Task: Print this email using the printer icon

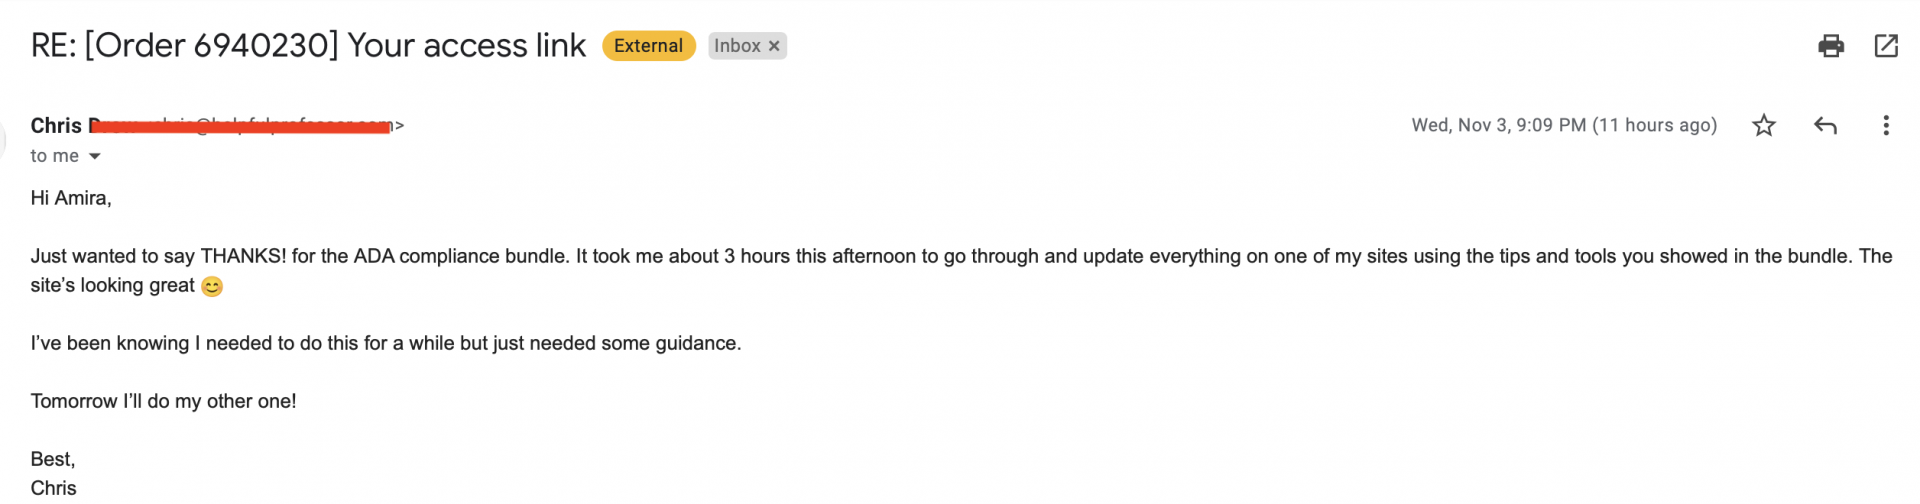Action: (x=1830, y=46)
